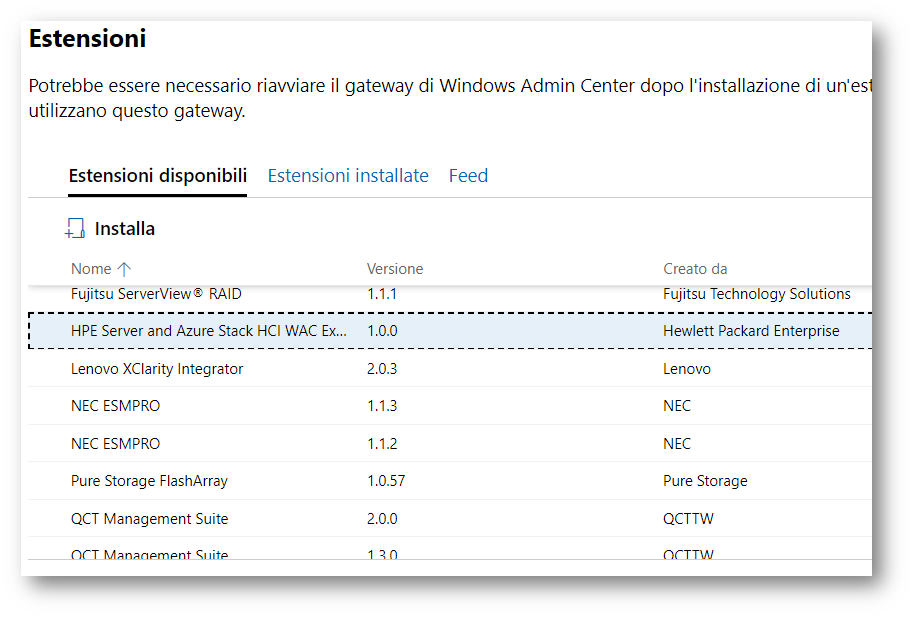Viewport: 914px width, 618px height.
Task: Click the Hewlett Packard Enterprise creator cell
Action: pyautogui.click(x=751, y=331)
